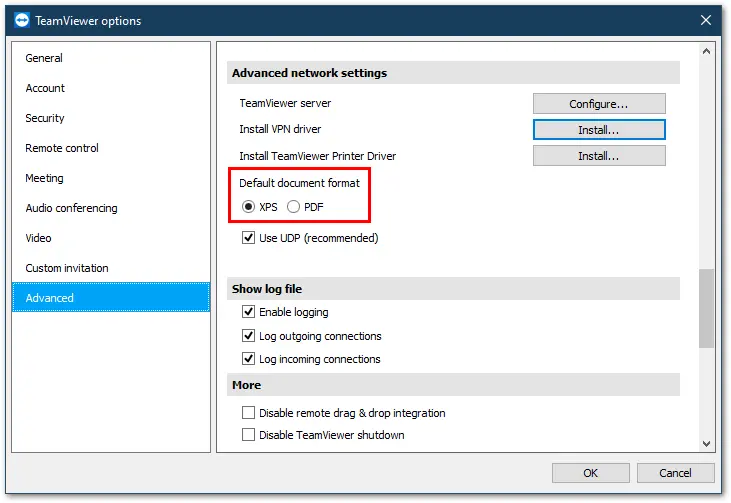Click the Install VPN driver label
Viewport: 731px width, 503px height.
[x=280, y=129]
